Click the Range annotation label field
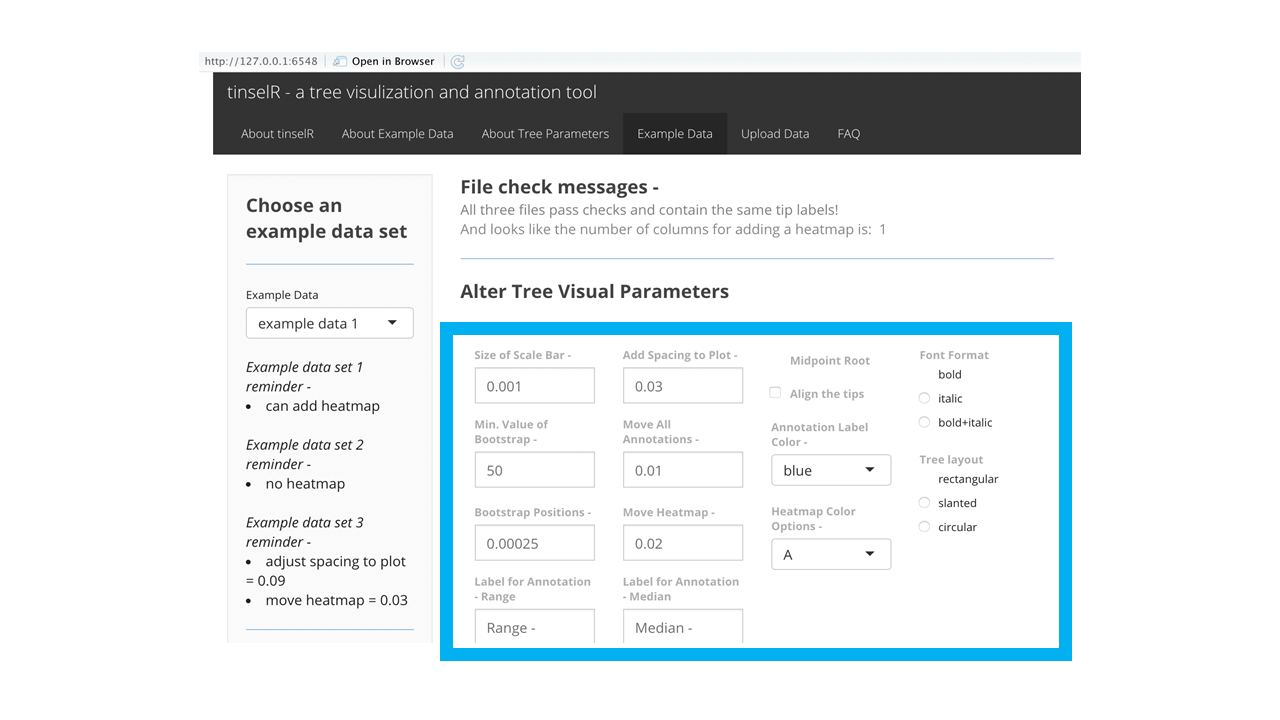Image resolution: width=1280 pixels, height=720 pixels. pyautogui.click(x=535, y=627)
